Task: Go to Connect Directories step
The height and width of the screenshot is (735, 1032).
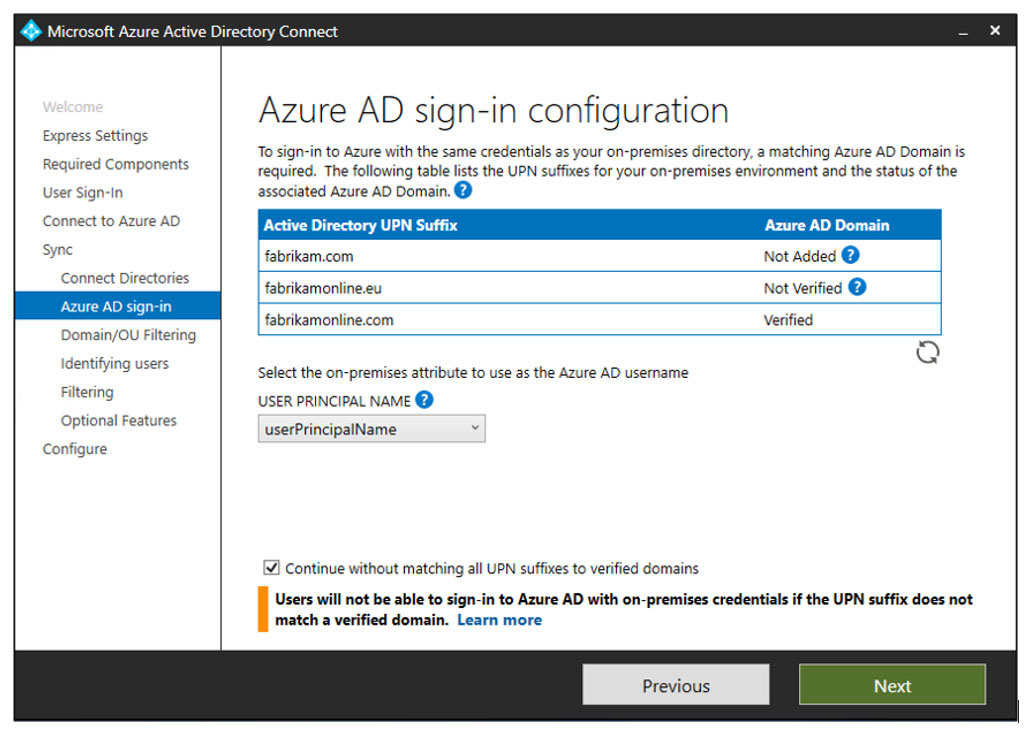Action: tap(124, 278)
